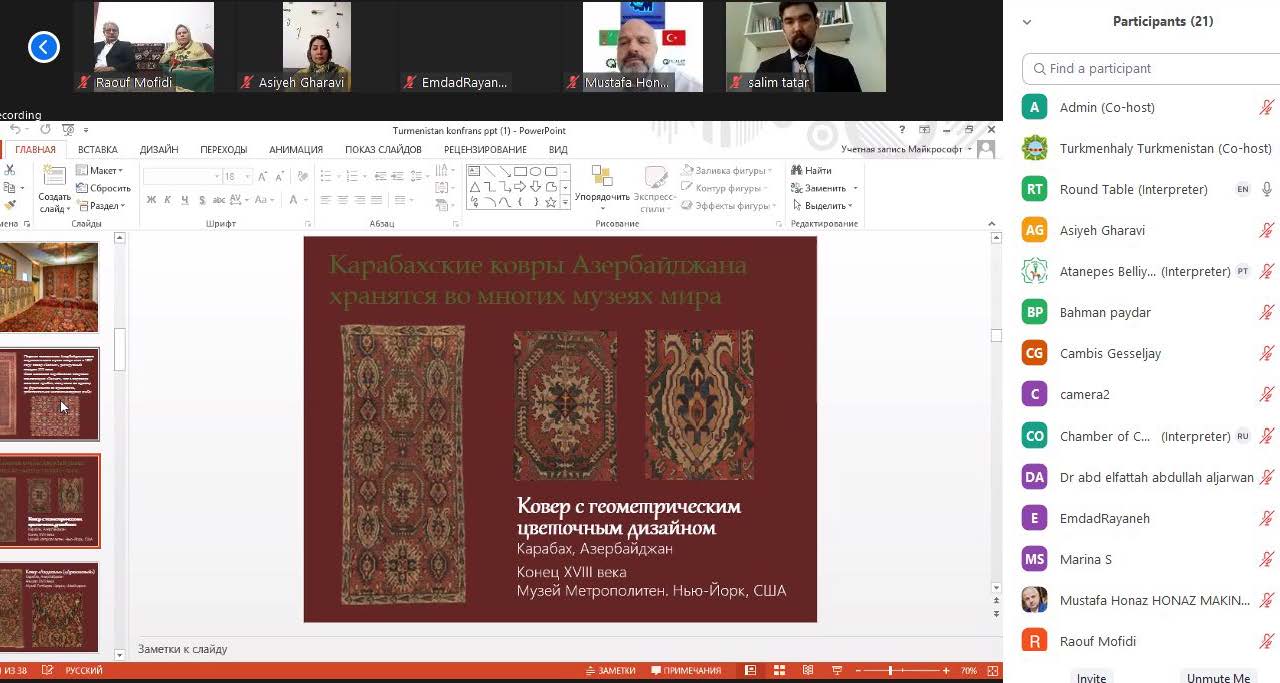
Task: Click the Undo arrow in quick access toolbar
Action: click(x=15, y=130)
